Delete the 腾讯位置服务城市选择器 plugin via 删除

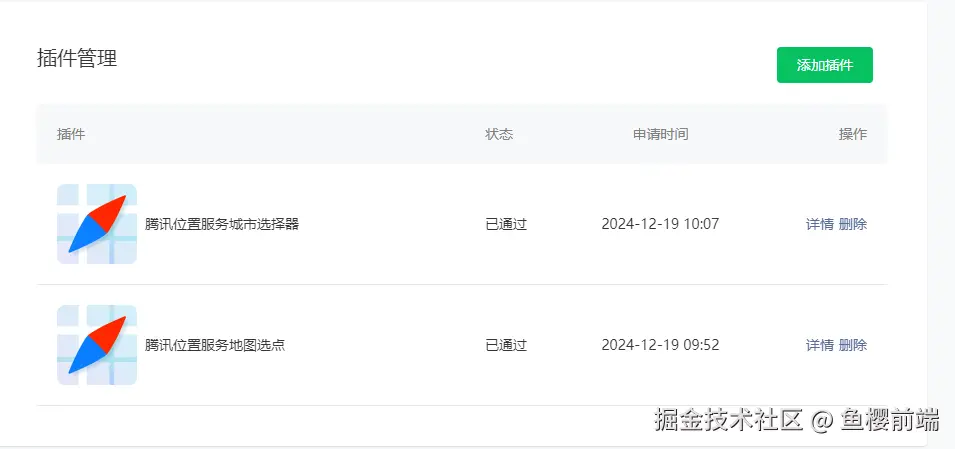click(x=853, y=224)
